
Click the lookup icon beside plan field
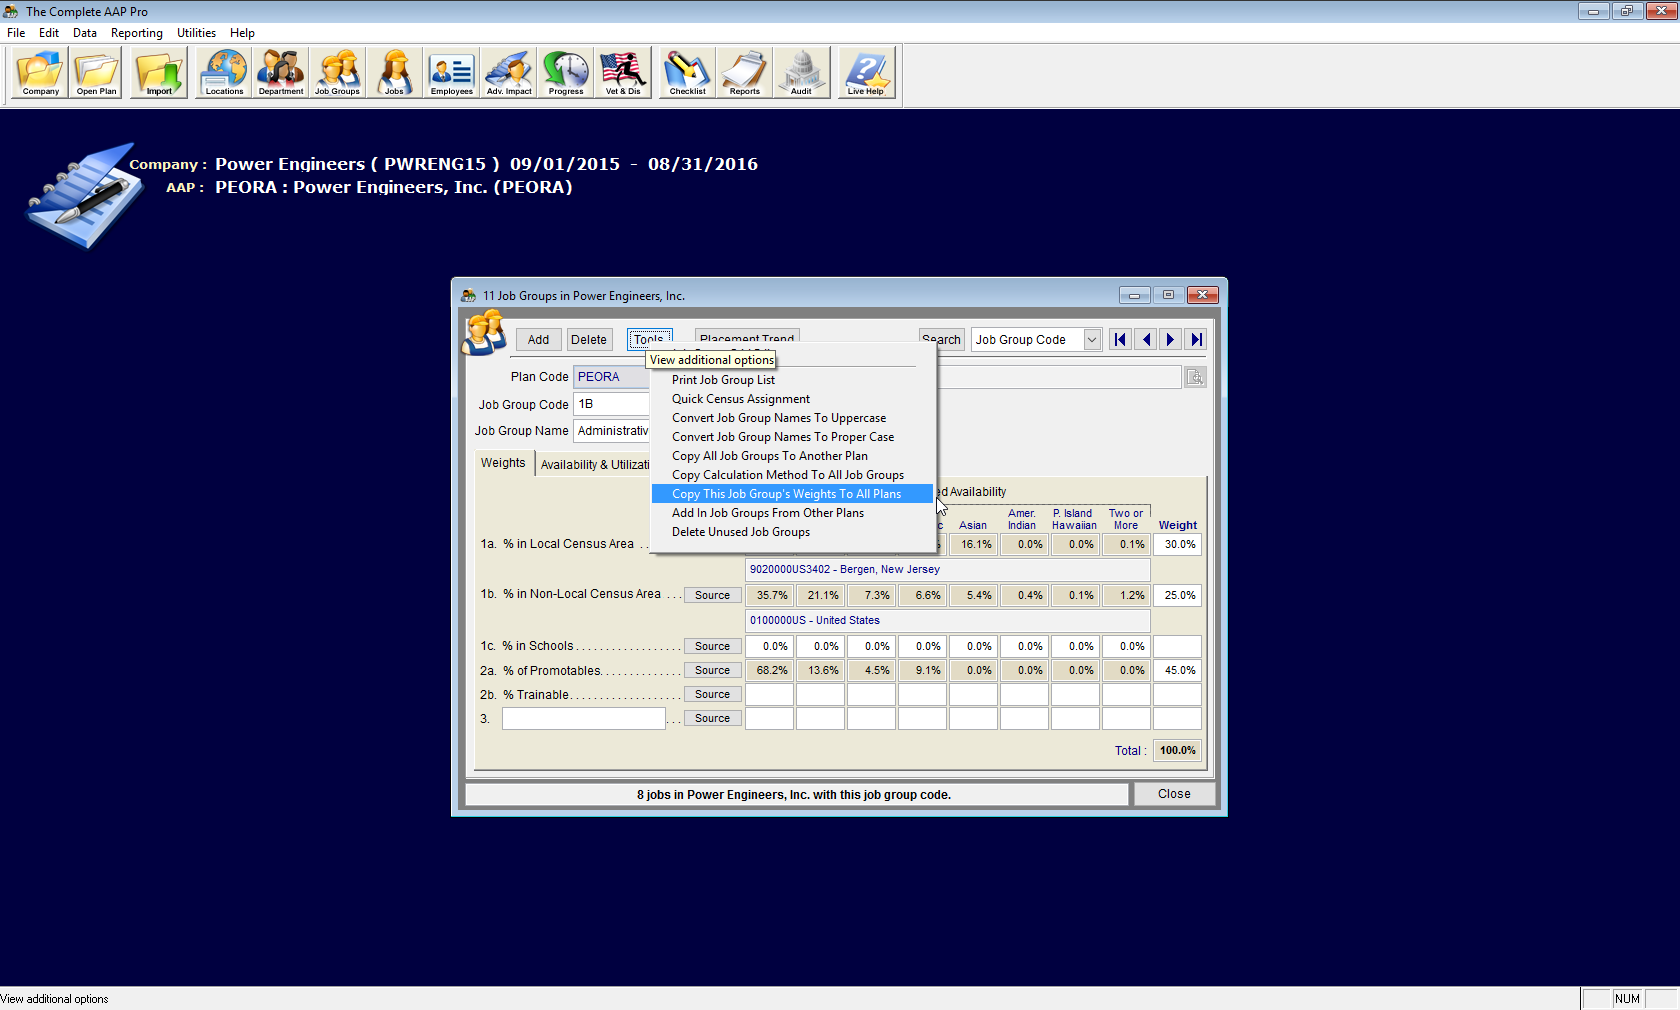1195,377
